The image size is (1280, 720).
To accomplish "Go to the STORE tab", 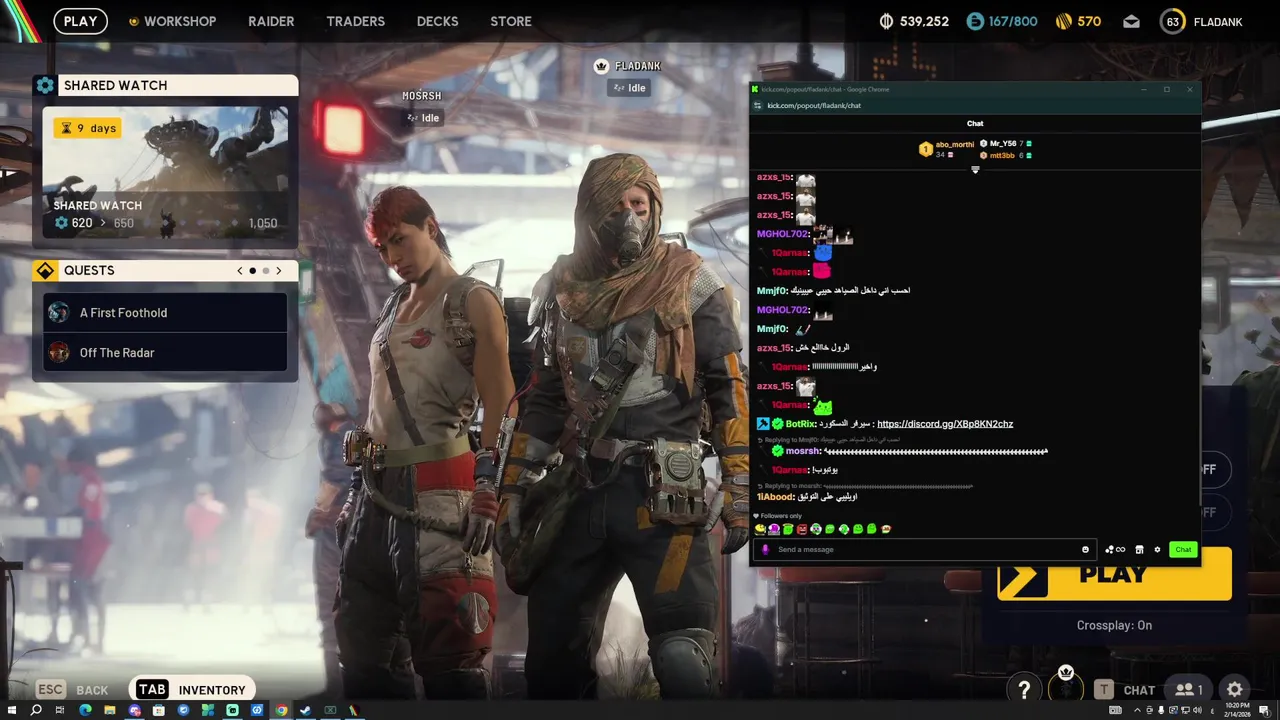I will [x=511, y=21].
